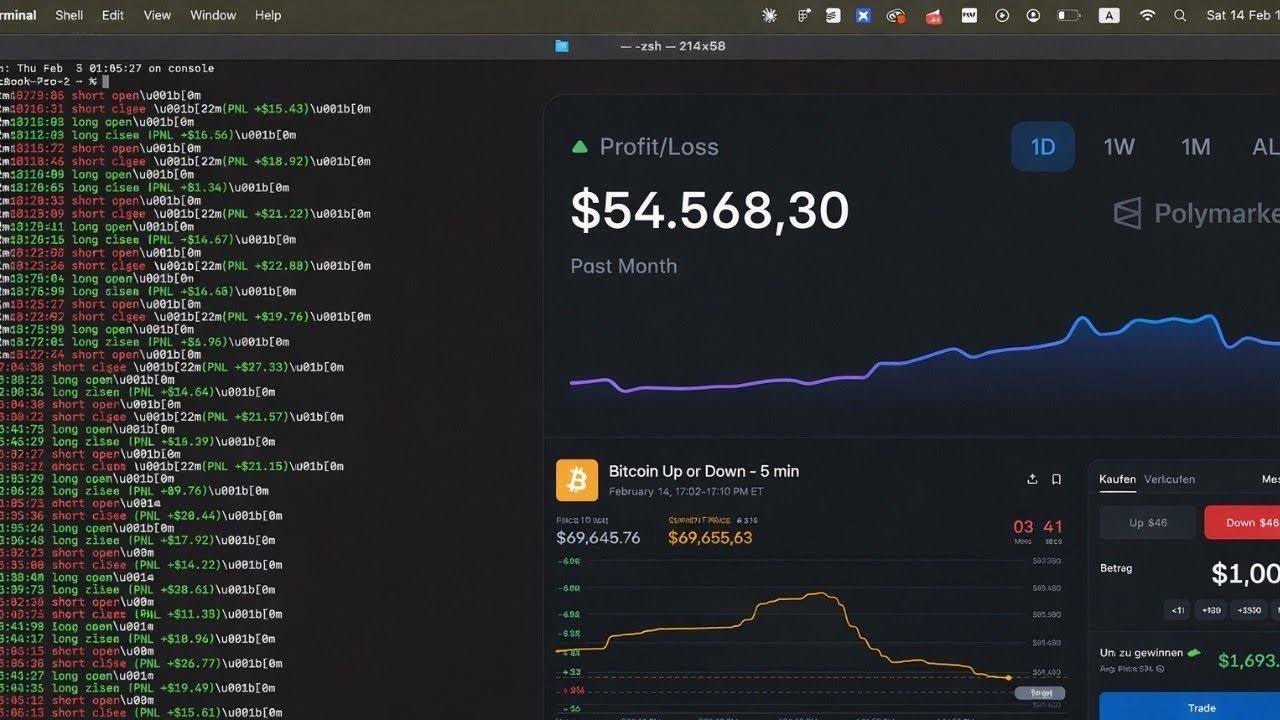Image resolution: width=1280 pixels, height=720 pixels.
Task: Add the first quick-amount chip to Betrag
Action: click(x=1178, y=610)
